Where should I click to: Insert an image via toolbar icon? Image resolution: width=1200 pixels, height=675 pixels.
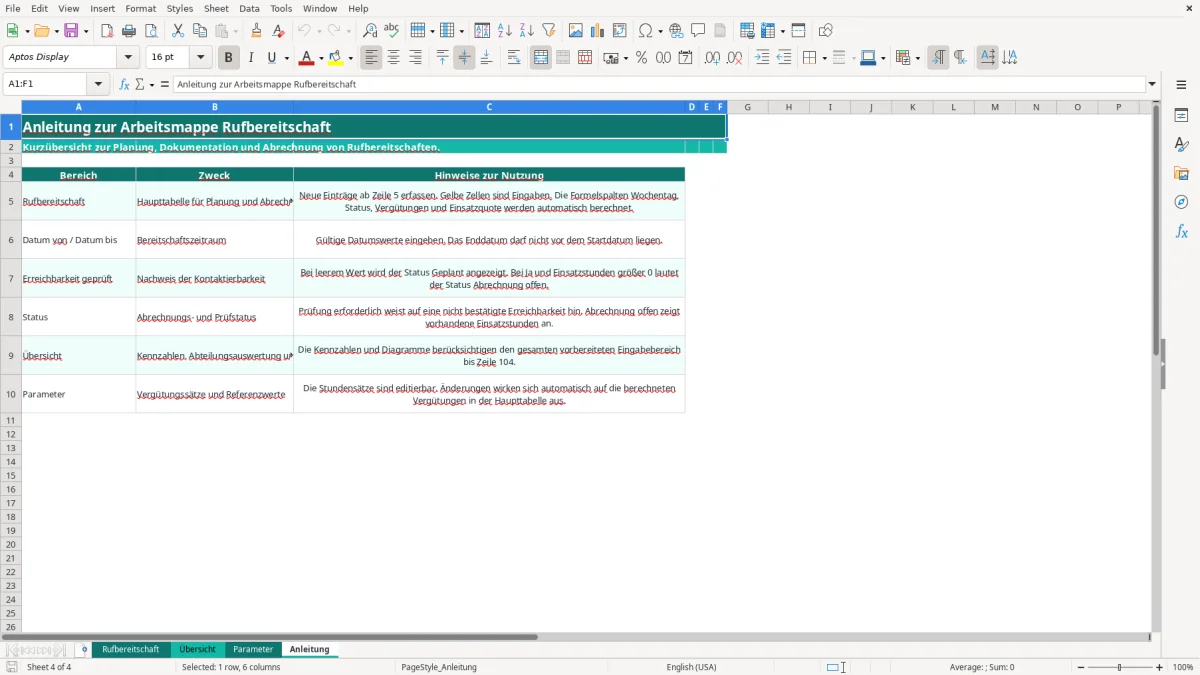[576, 31]
